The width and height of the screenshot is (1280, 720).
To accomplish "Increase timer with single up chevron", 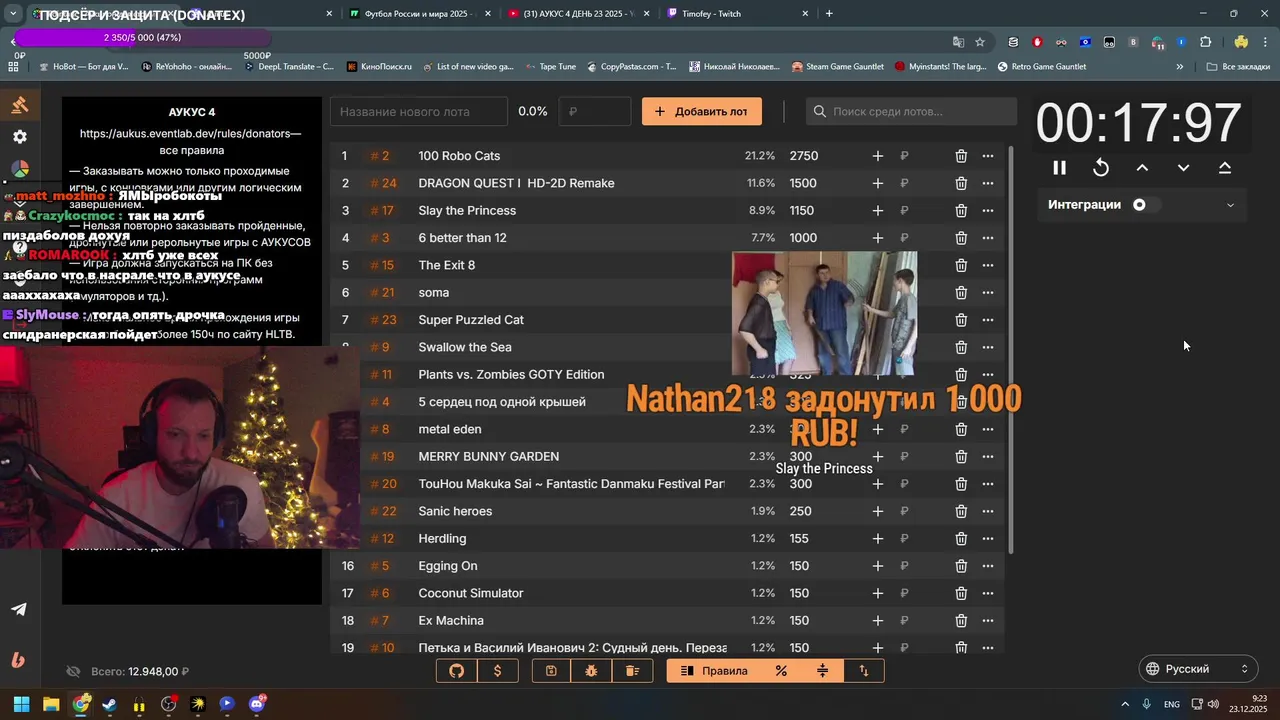I will [1142, 168].
